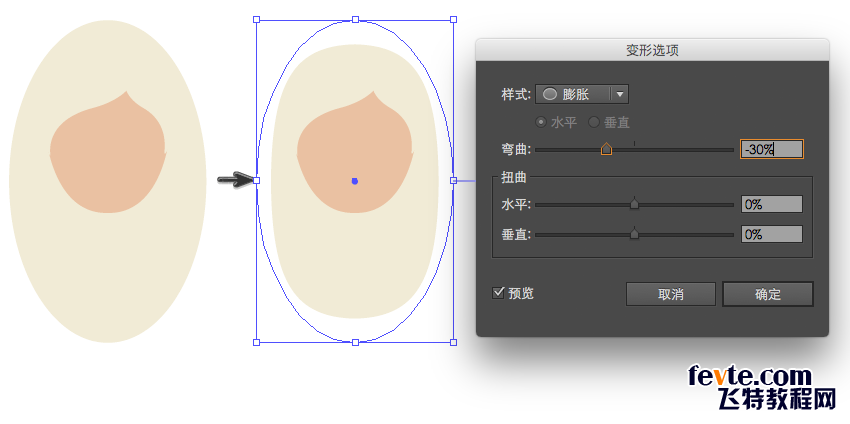Click the bottom-left bounding box handle
This screenshot has width=850, height=424.
coord(256,342)
